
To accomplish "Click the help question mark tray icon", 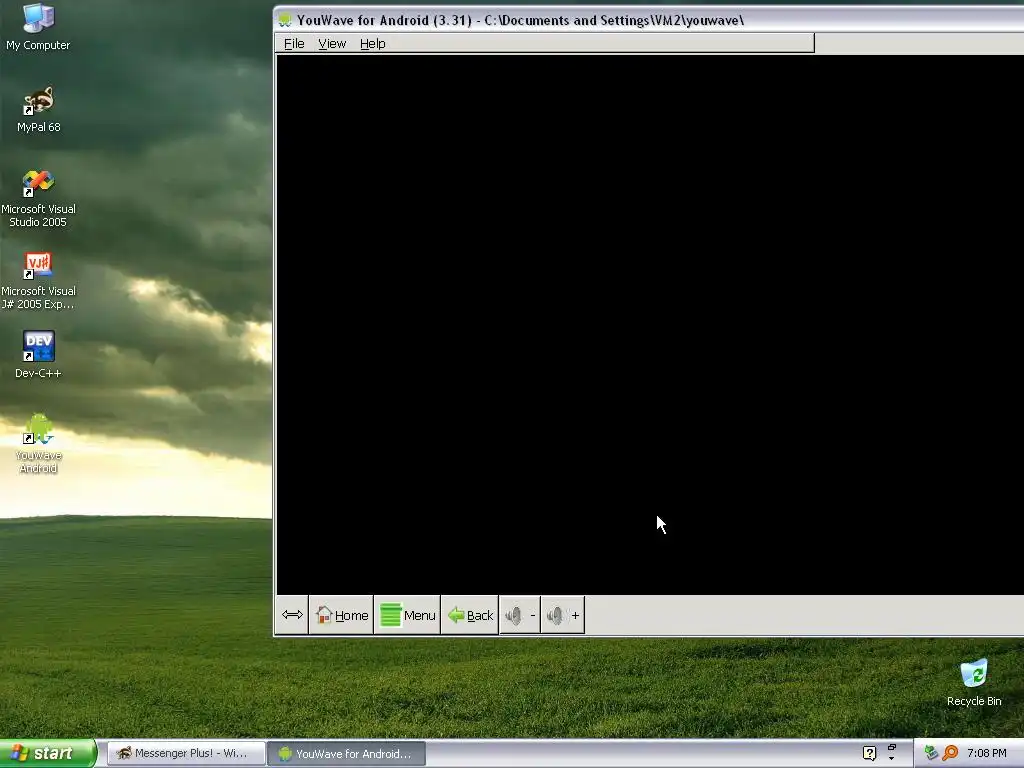I will 869,753.
